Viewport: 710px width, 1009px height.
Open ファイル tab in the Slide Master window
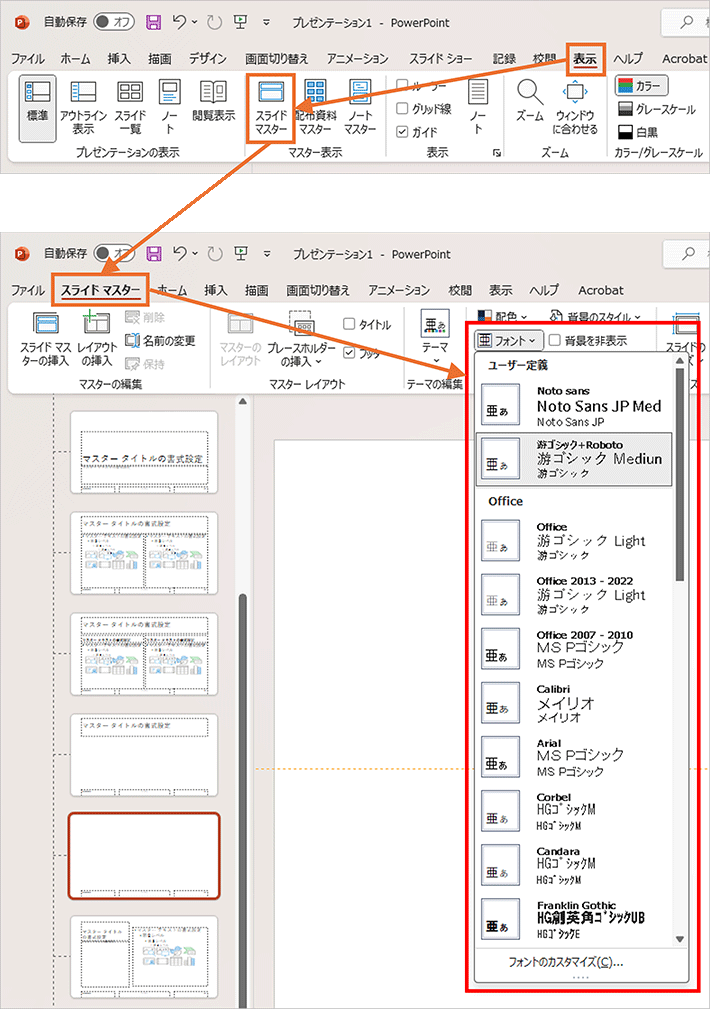click(x=28, y=290)
